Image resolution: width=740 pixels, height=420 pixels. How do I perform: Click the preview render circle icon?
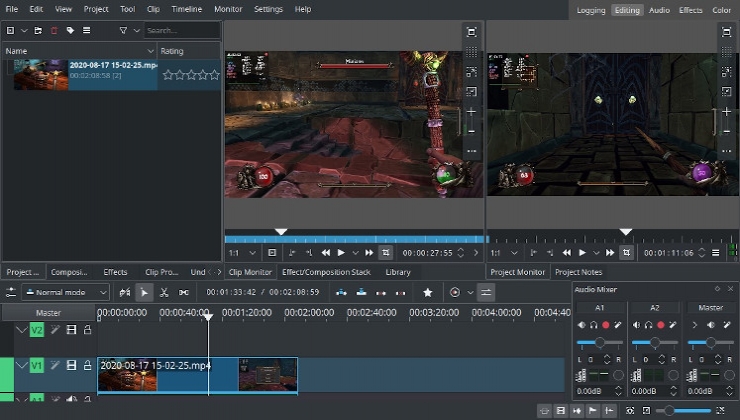tap(455, 293)
